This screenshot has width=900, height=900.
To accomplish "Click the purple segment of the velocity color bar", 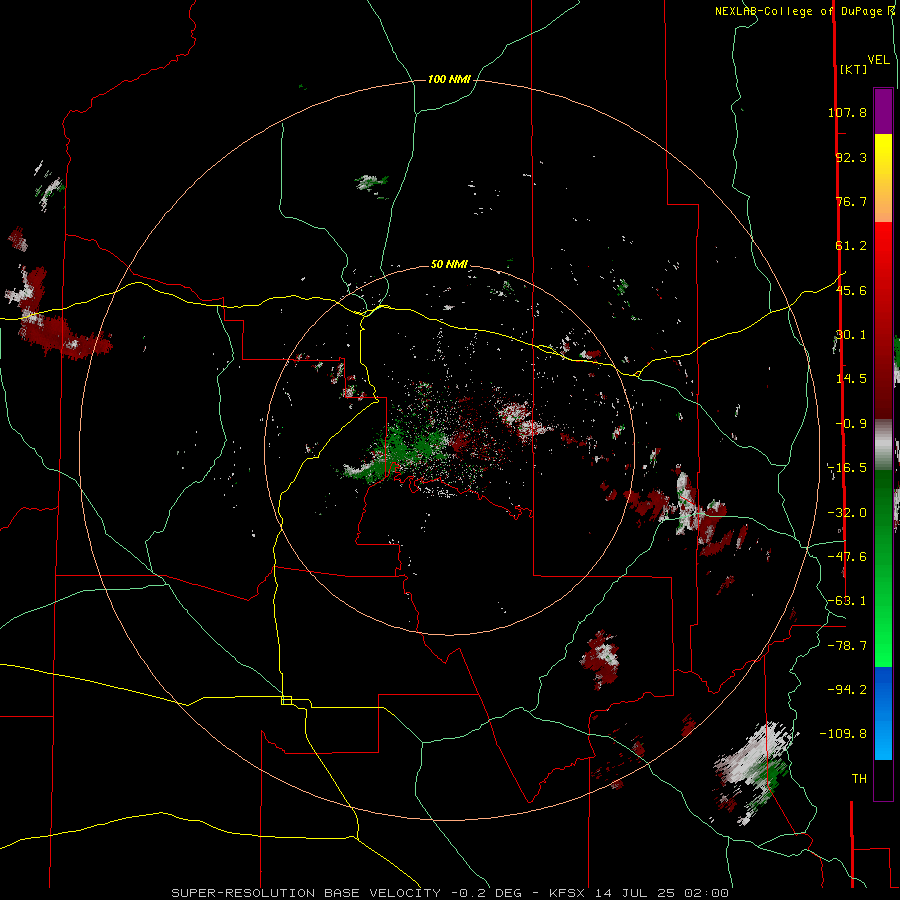I will [x=883, y=111].
